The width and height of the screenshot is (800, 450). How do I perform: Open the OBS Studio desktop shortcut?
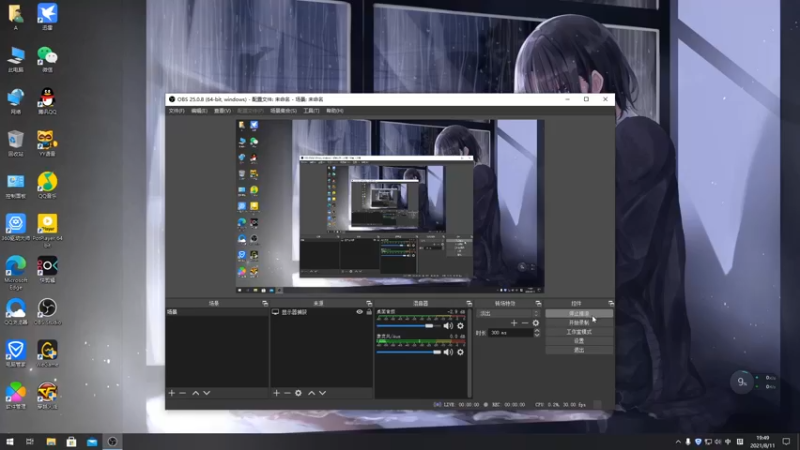point(47,312)
